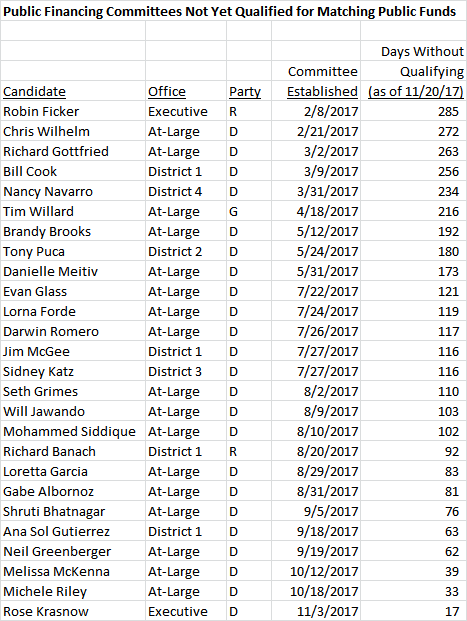Select Richard Banach's party cell showing R
The image size is (467, 621).
pos(249,451)
